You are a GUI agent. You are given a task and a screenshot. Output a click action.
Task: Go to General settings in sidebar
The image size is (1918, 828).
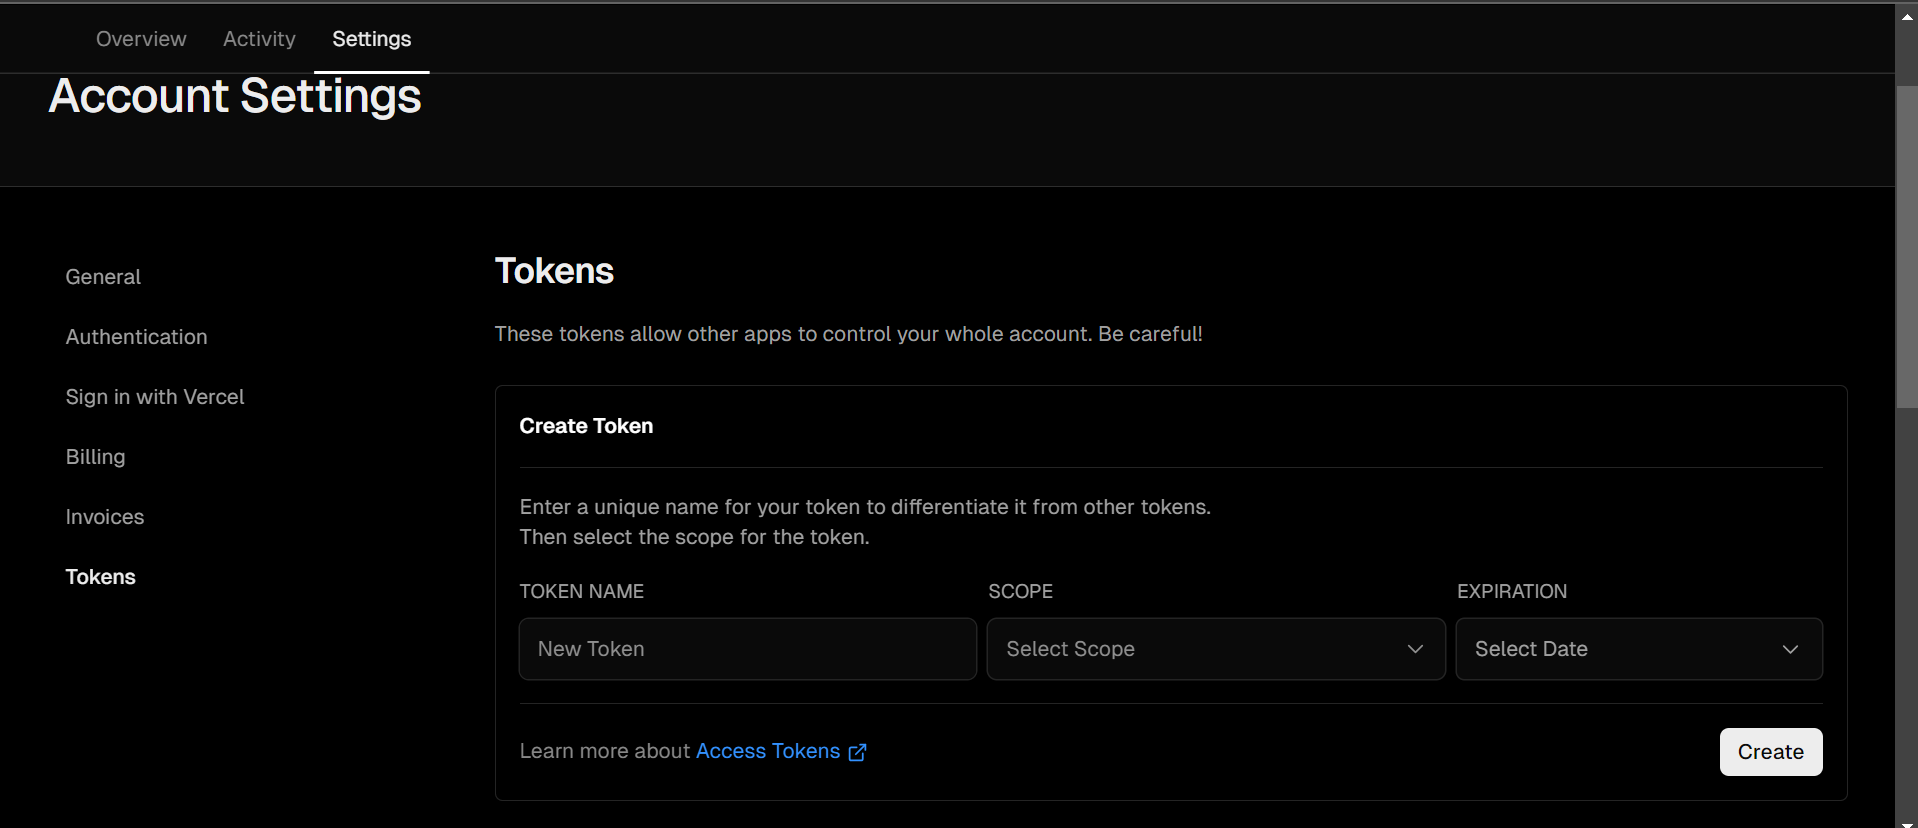[x=103, y=277]
